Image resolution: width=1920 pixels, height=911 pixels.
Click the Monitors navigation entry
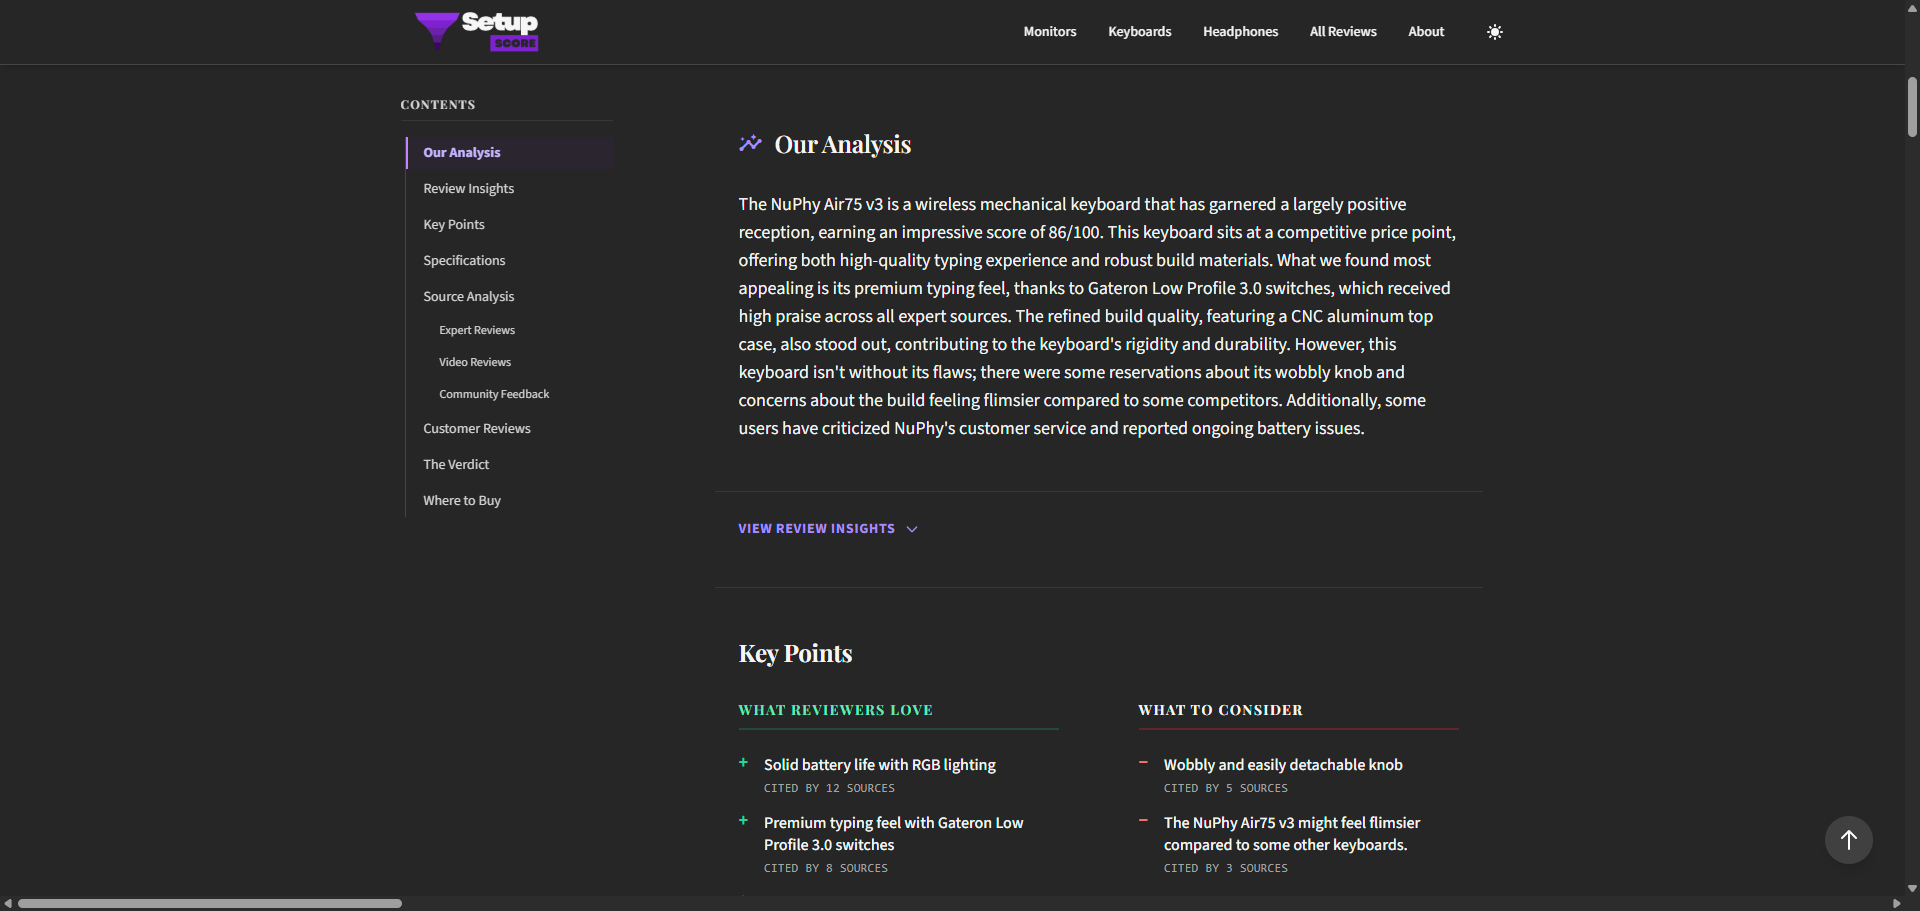tap(1049, 31)
